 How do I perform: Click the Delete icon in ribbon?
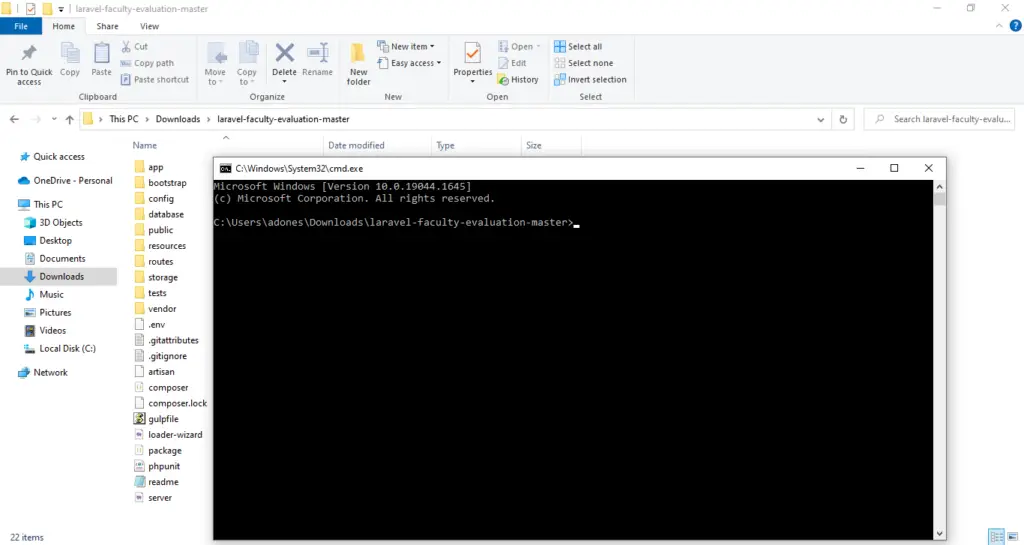[x=284, y=60]
